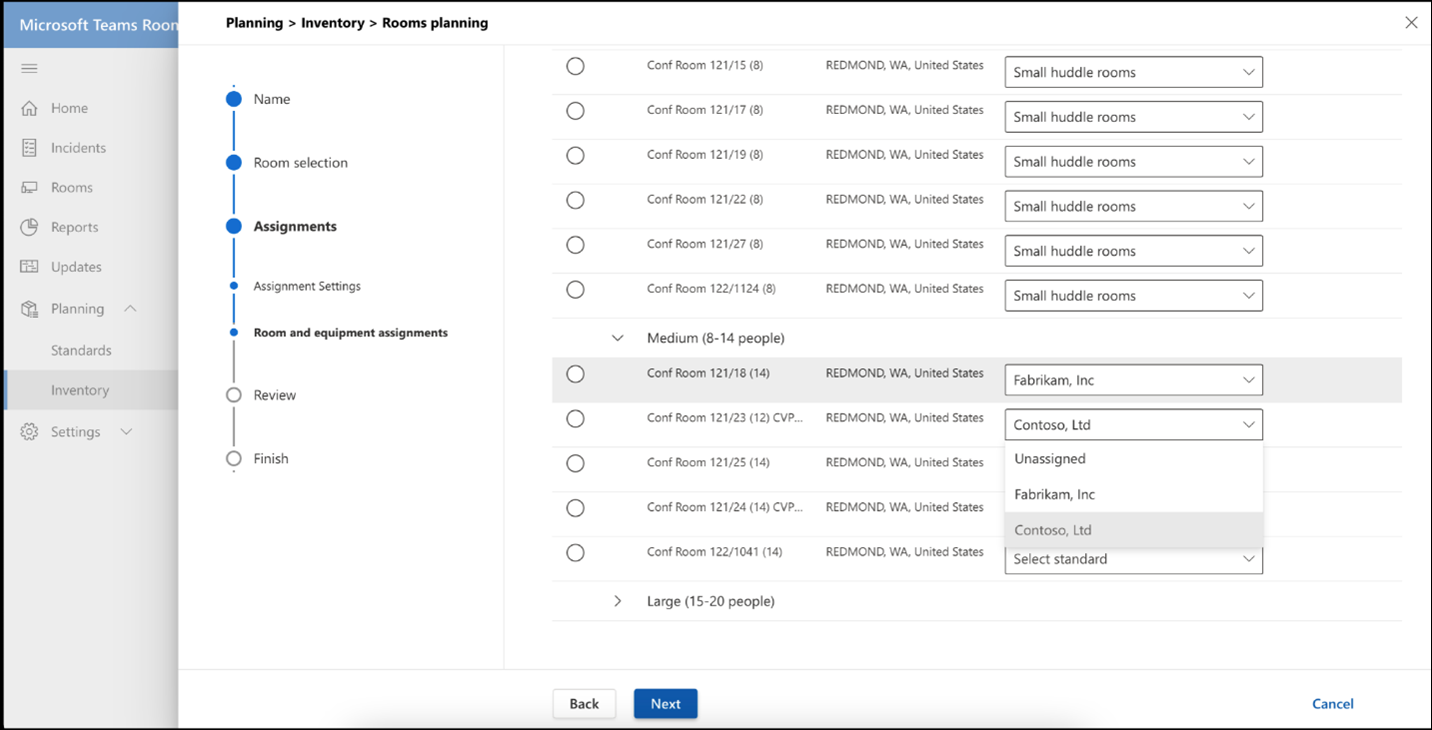Open Rooms in the sidebar
The width and height of the screenshot is (1432, 730).
point(72,188)
